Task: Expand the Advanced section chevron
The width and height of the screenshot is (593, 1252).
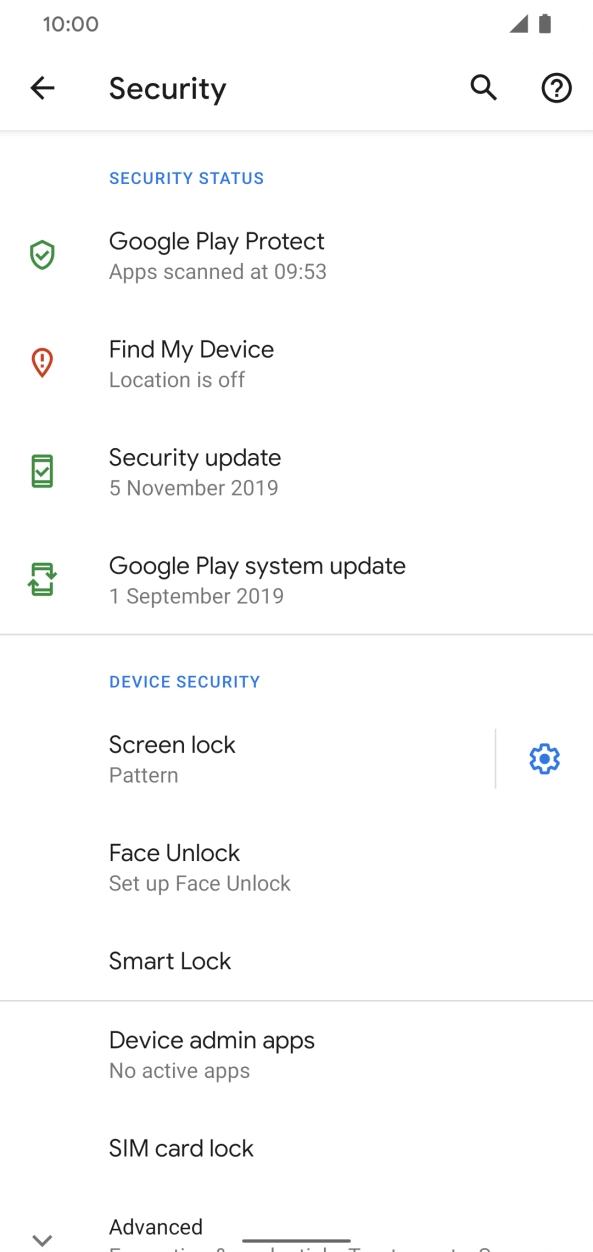Action: coord(43,1238)
